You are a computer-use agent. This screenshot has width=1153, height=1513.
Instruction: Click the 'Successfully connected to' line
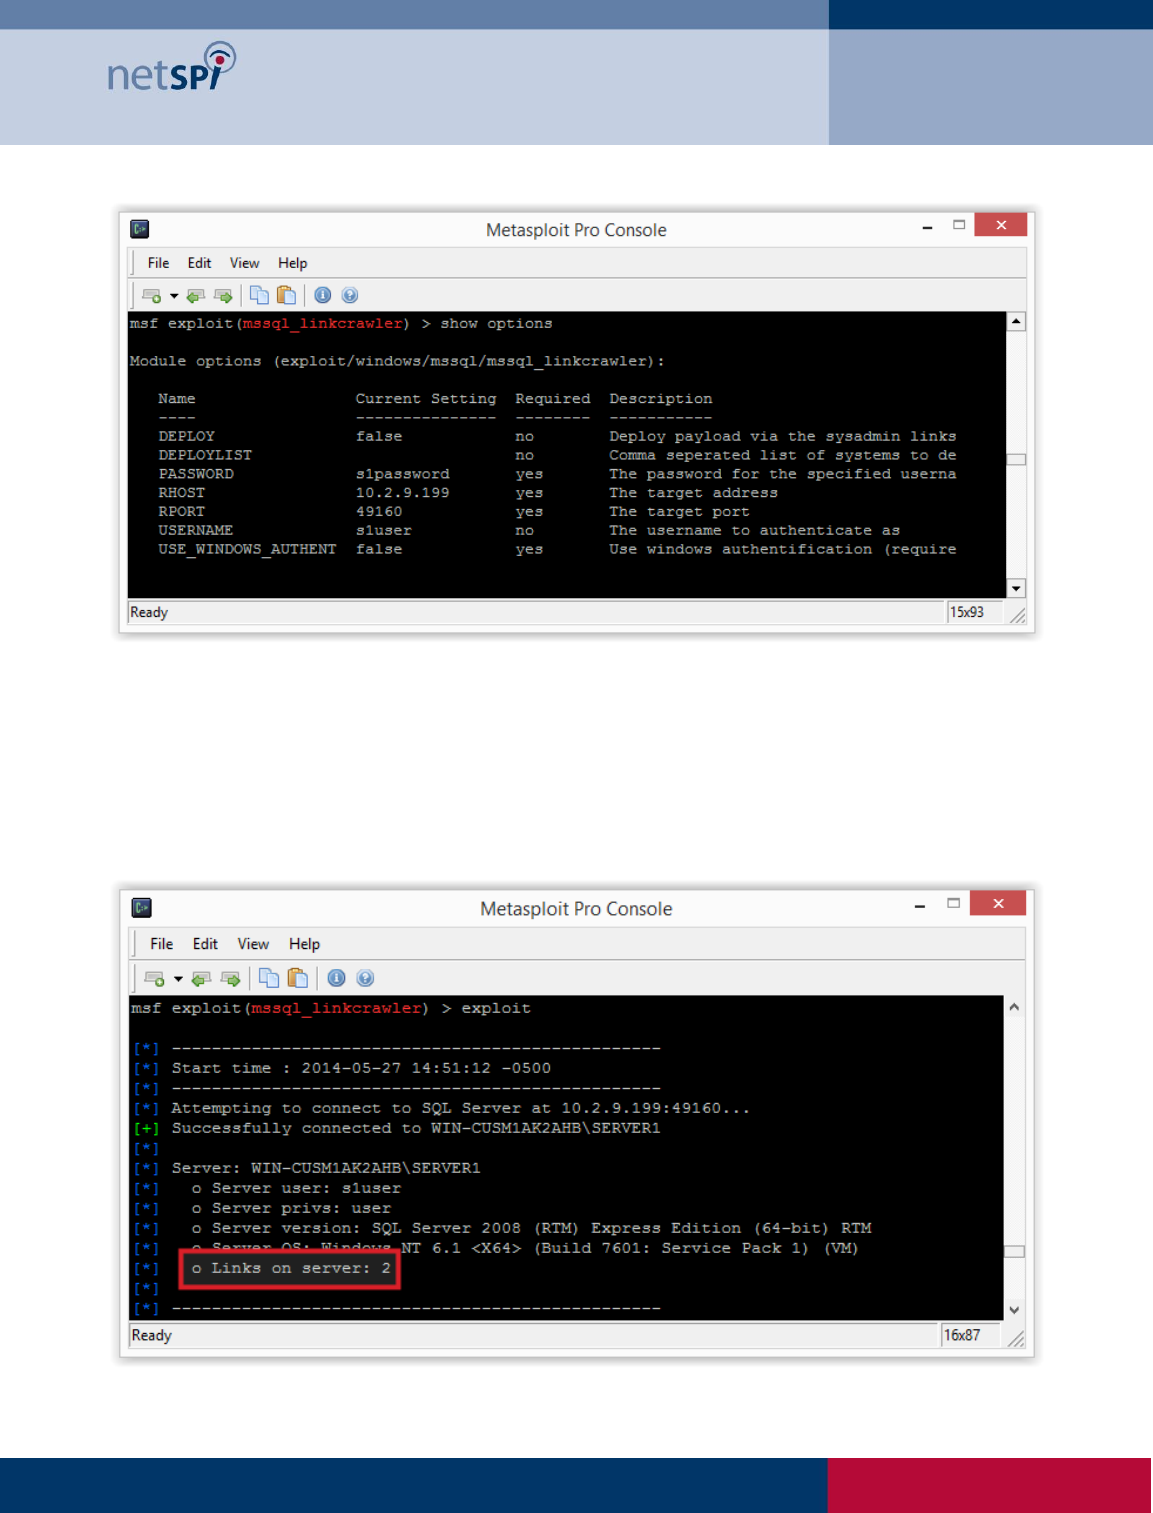[x=416, y=1128]
